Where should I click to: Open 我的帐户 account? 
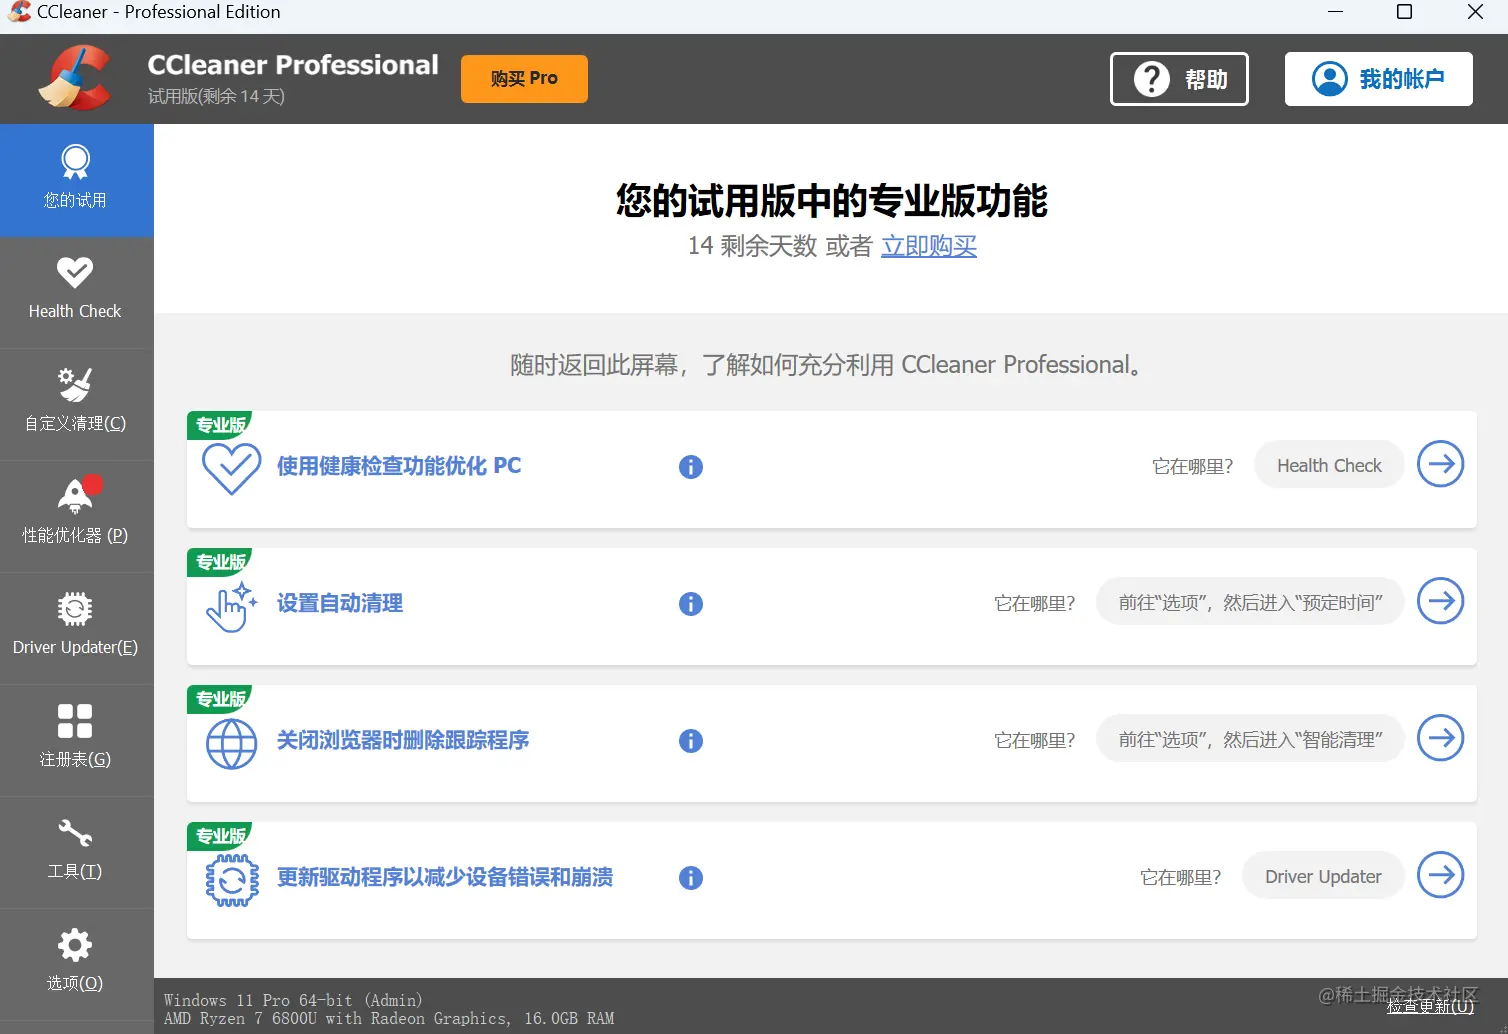(1378, 79)
